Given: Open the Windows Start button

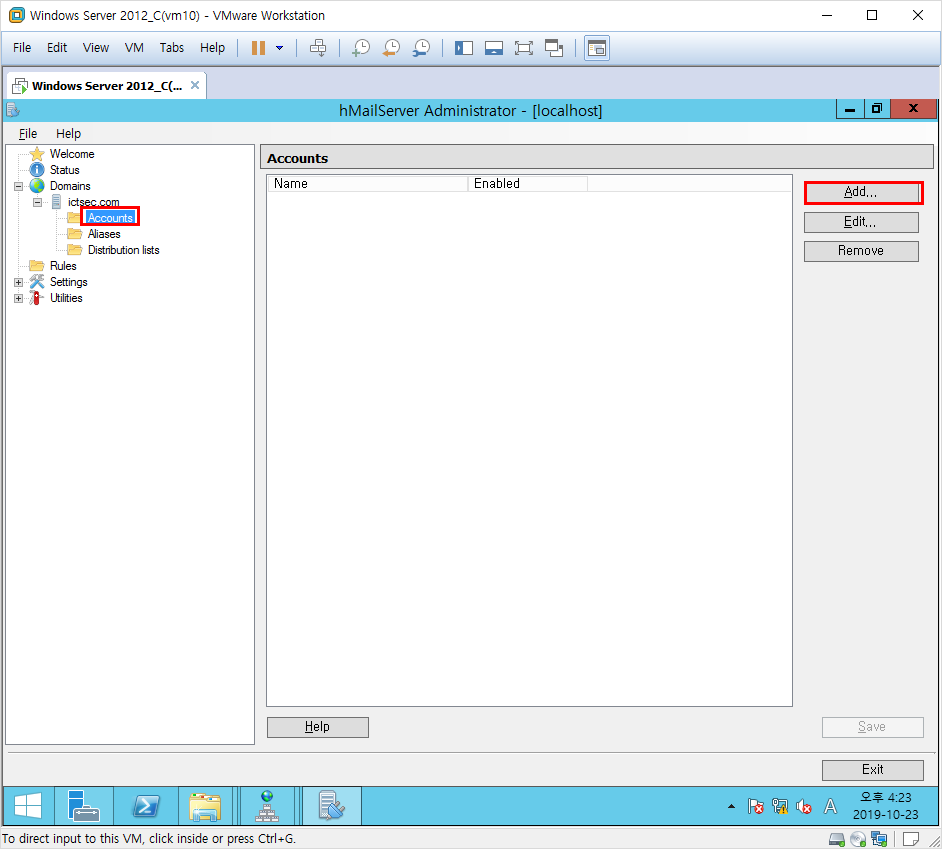Looking at the screenshot, I should pos(28,806).
